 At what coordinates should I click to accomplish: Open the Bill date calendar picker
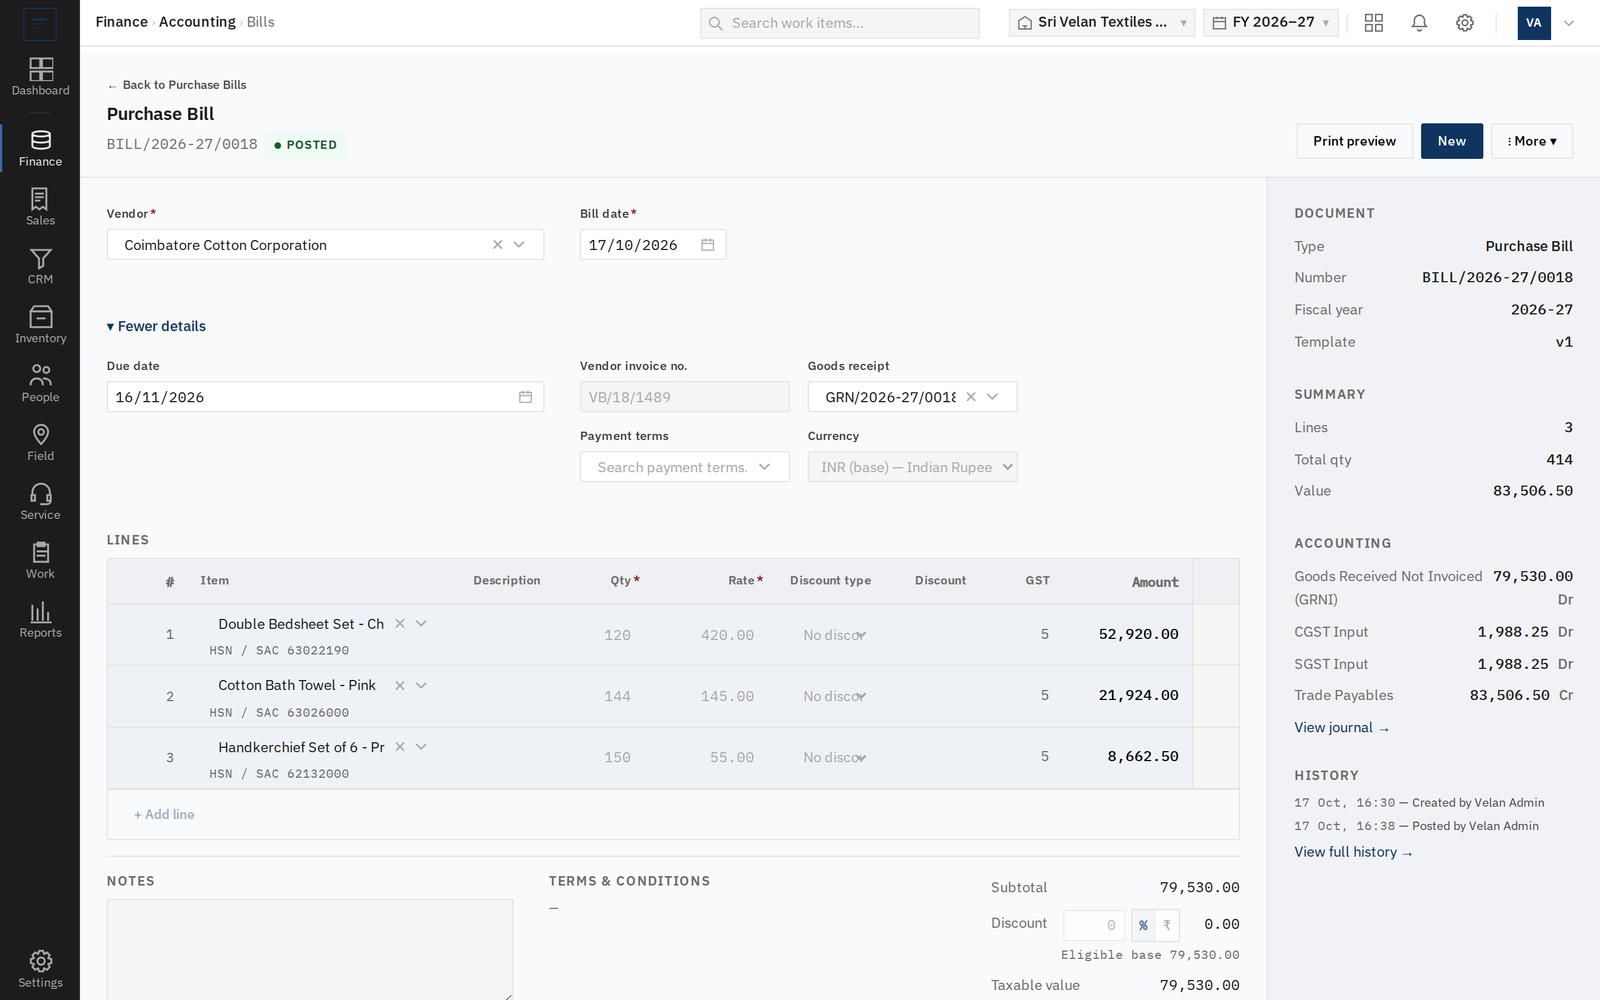pyautogui.click(x=708, y=245)
